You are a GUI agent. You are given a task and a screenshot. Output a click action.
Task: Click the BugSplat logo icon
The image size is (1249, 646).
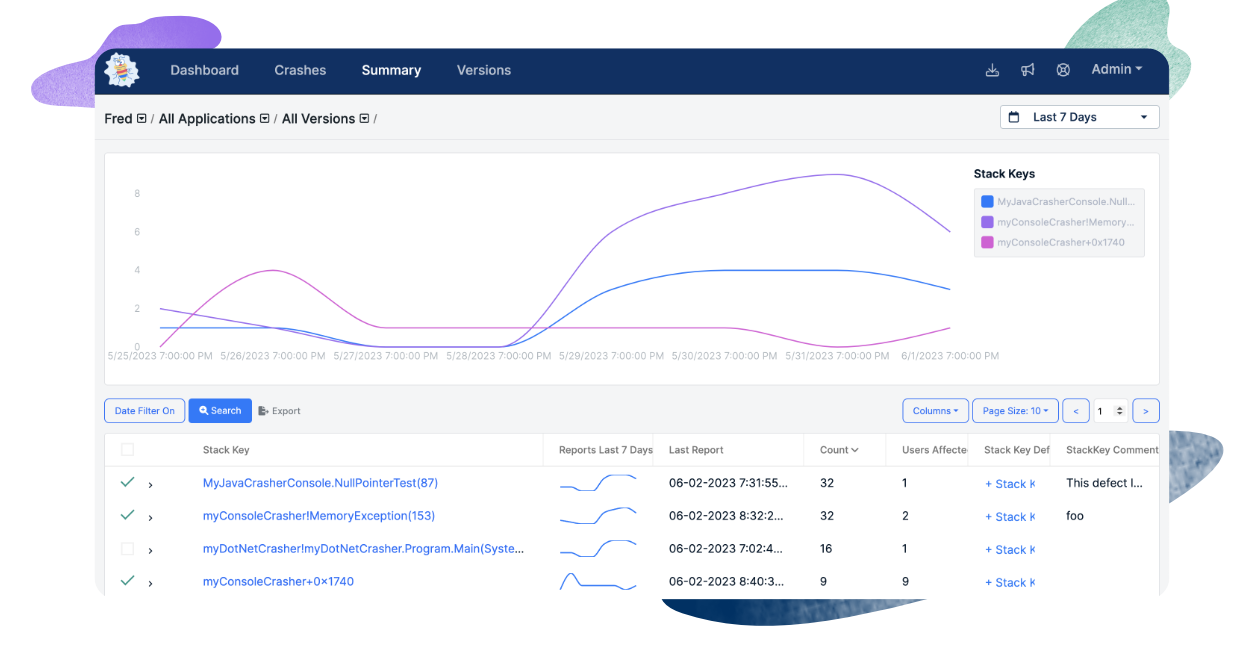pyautogui.click(x=122, y=70)
